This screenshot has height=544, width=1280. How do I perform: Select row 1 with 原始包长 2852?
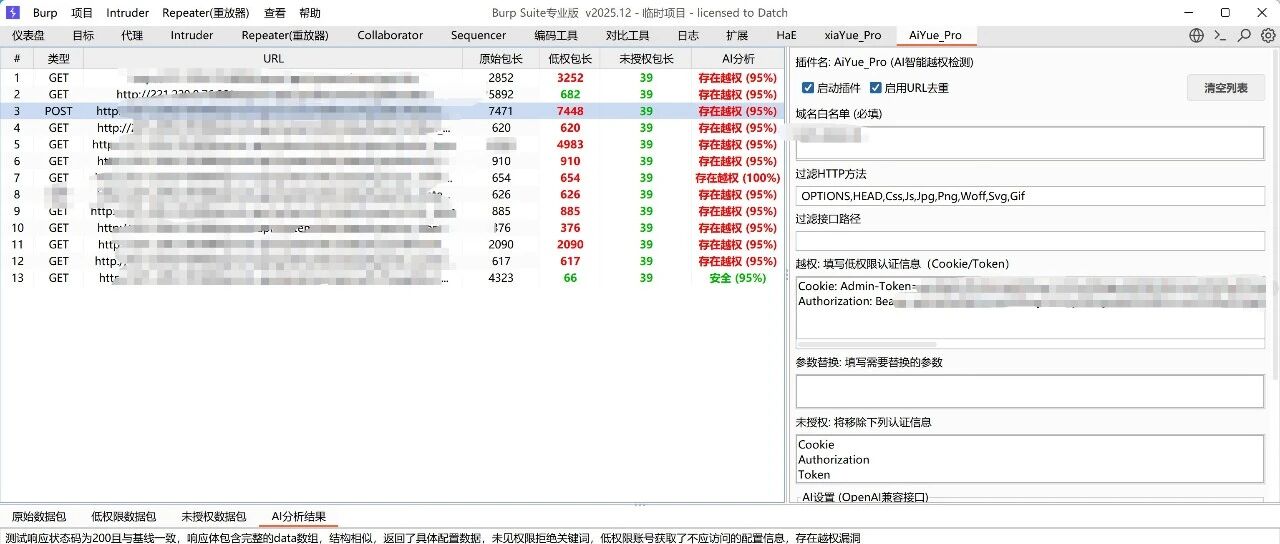(392, 77)
